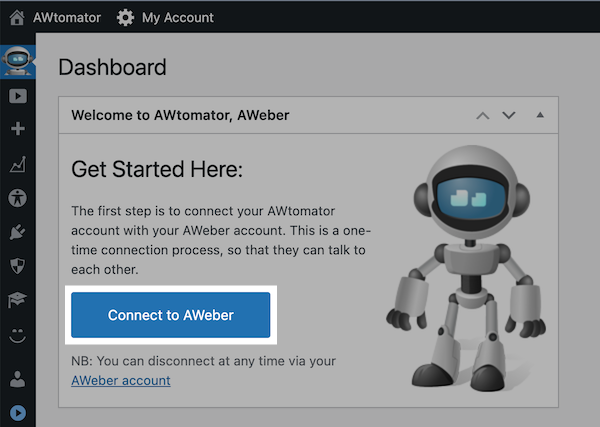Move the welcome panel down with arrow
Image resolution: width=600 pixels, height=427 pixels.
tap(509, 115)
